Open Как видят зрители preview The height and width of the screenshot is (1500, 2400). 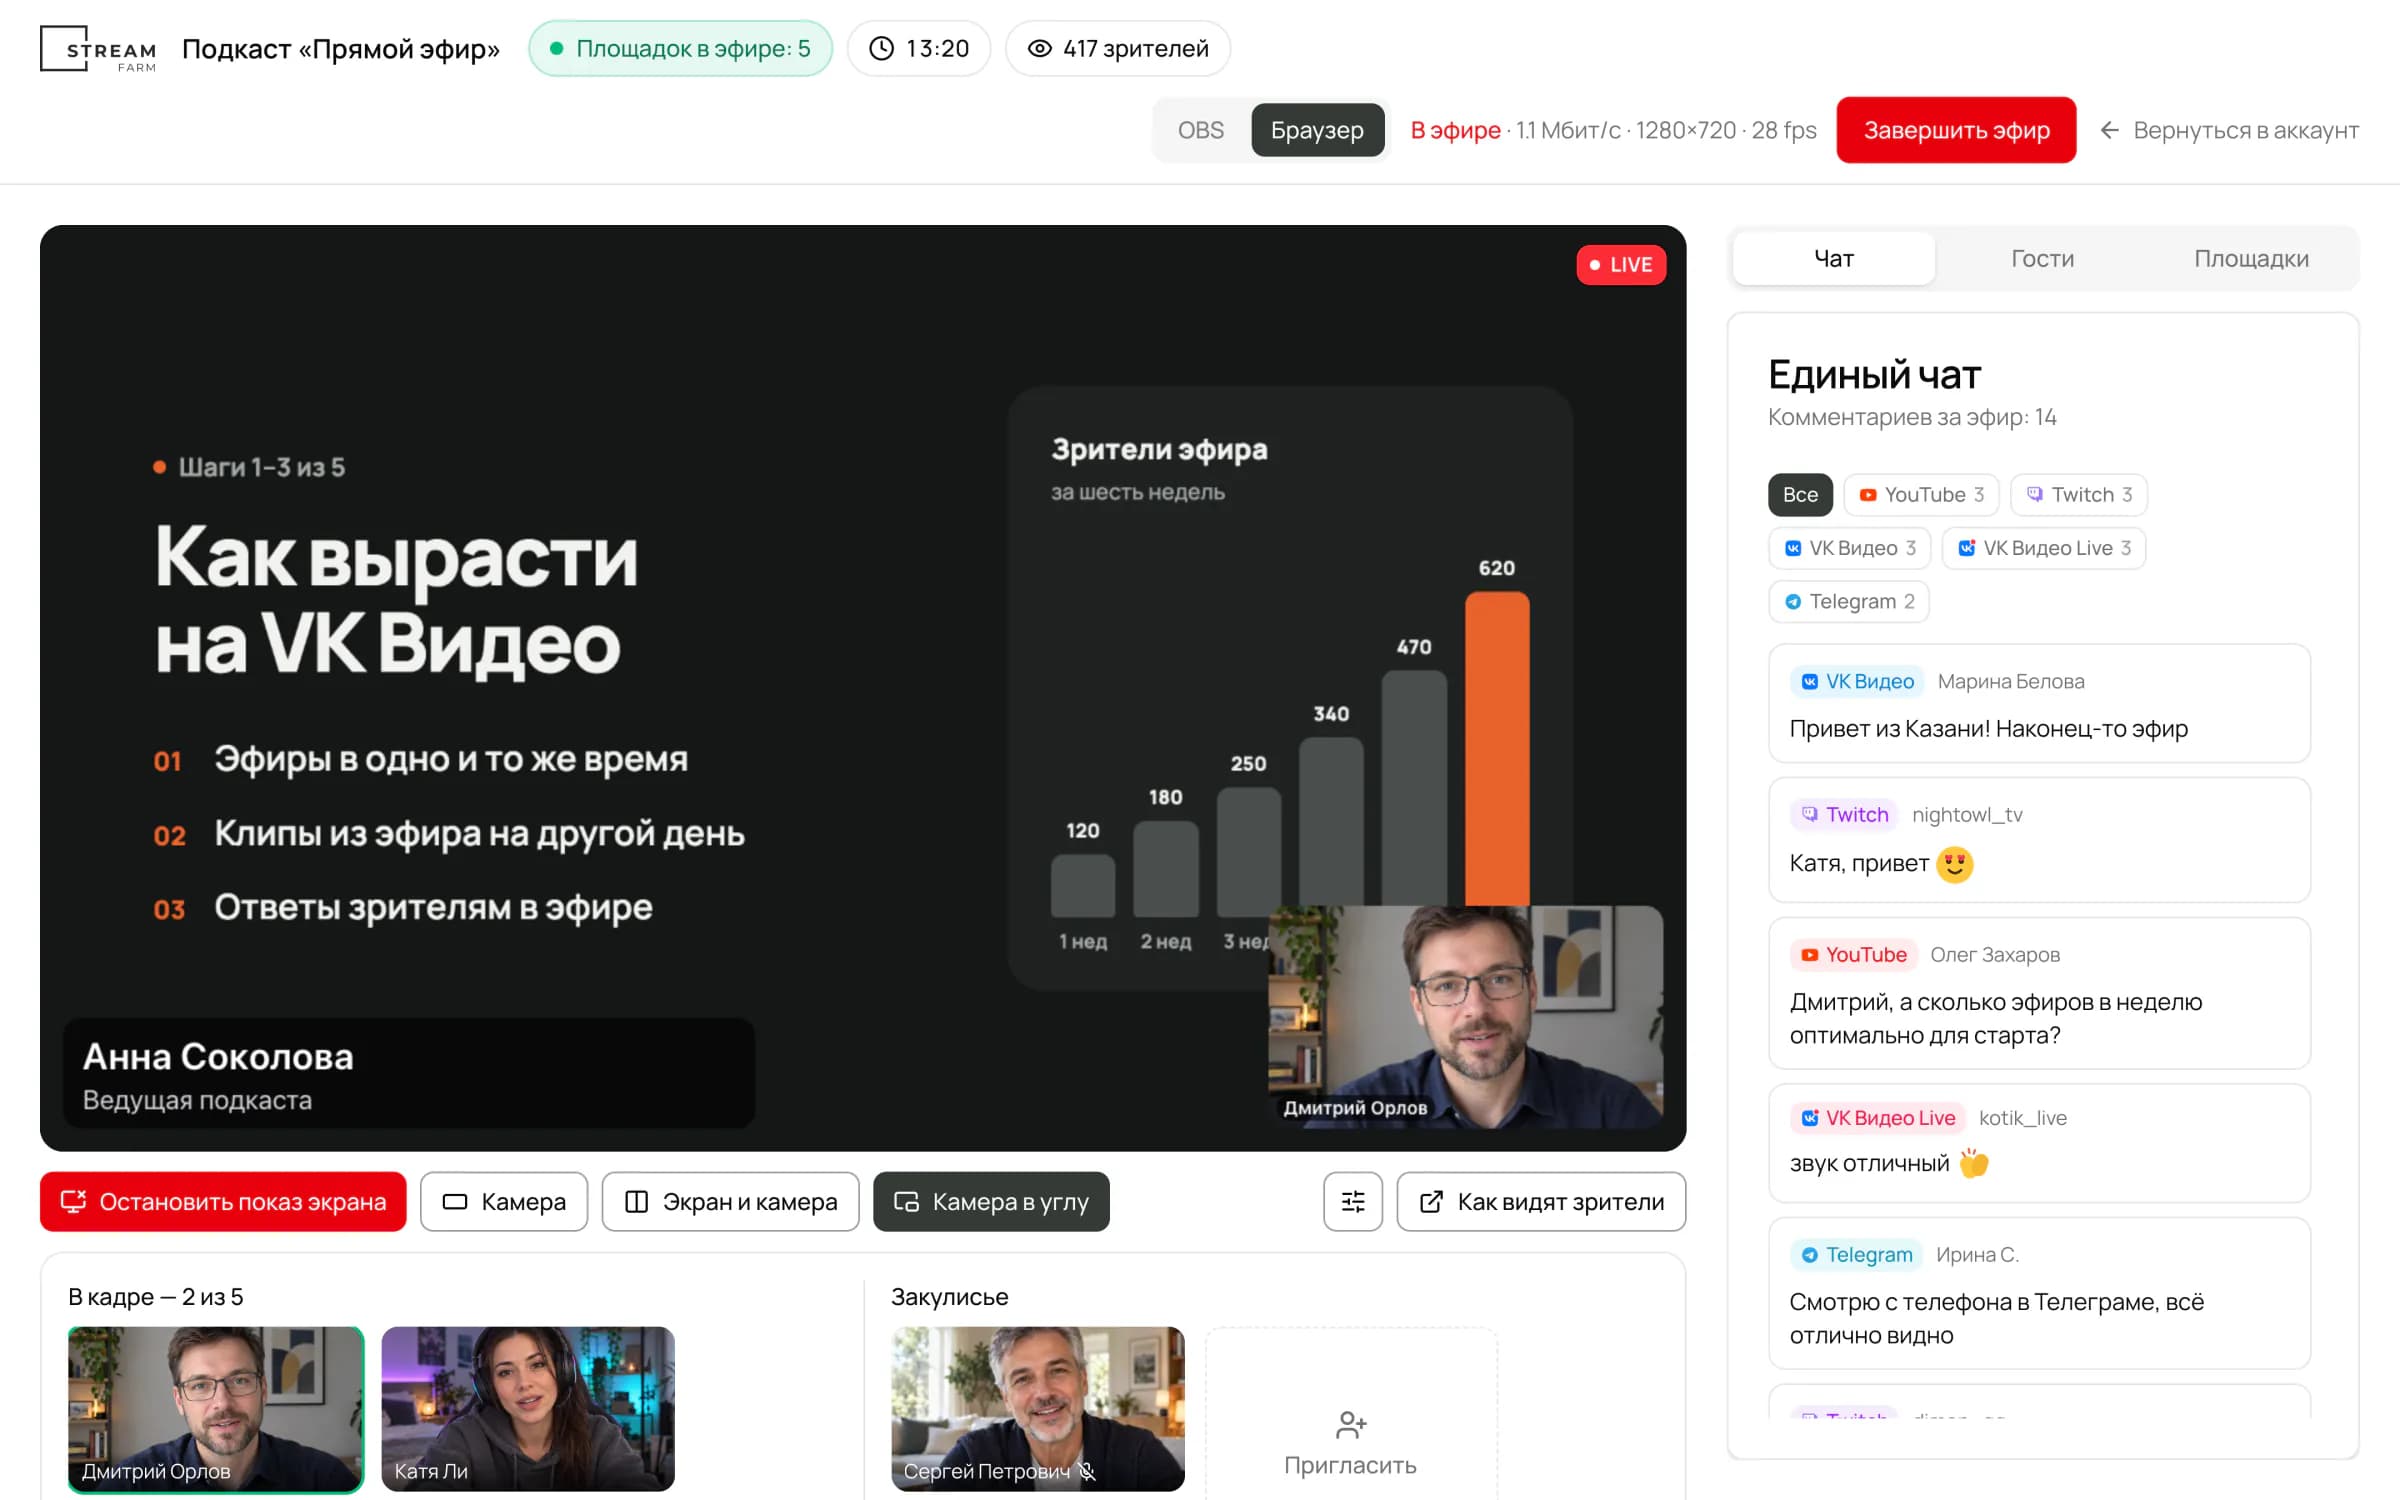tap(1541, 1201)
